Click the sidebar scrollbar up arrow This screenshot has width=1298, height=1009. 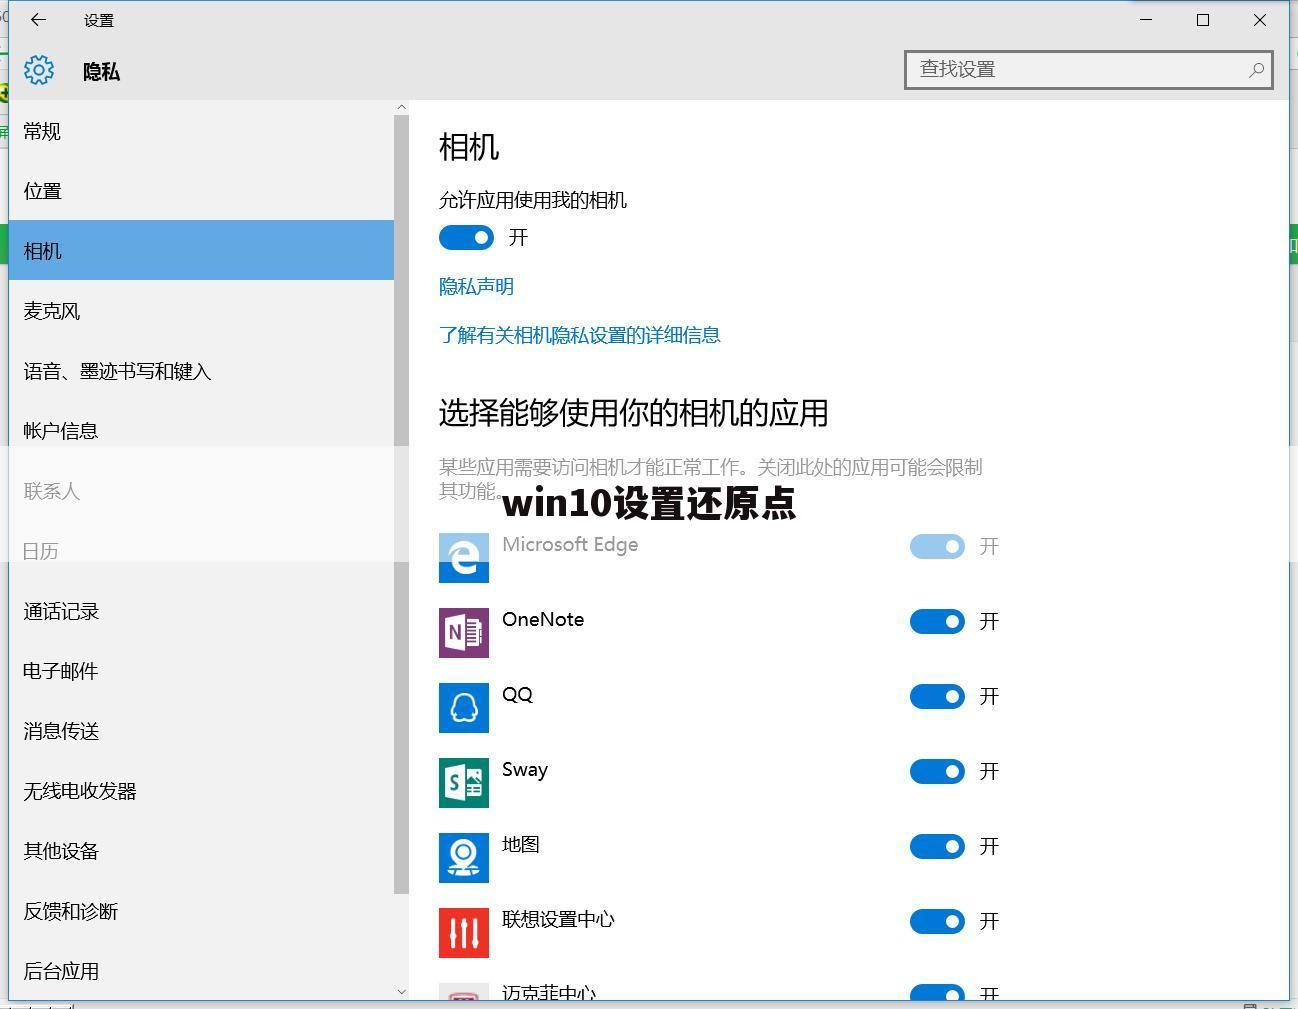click(402, 107)
